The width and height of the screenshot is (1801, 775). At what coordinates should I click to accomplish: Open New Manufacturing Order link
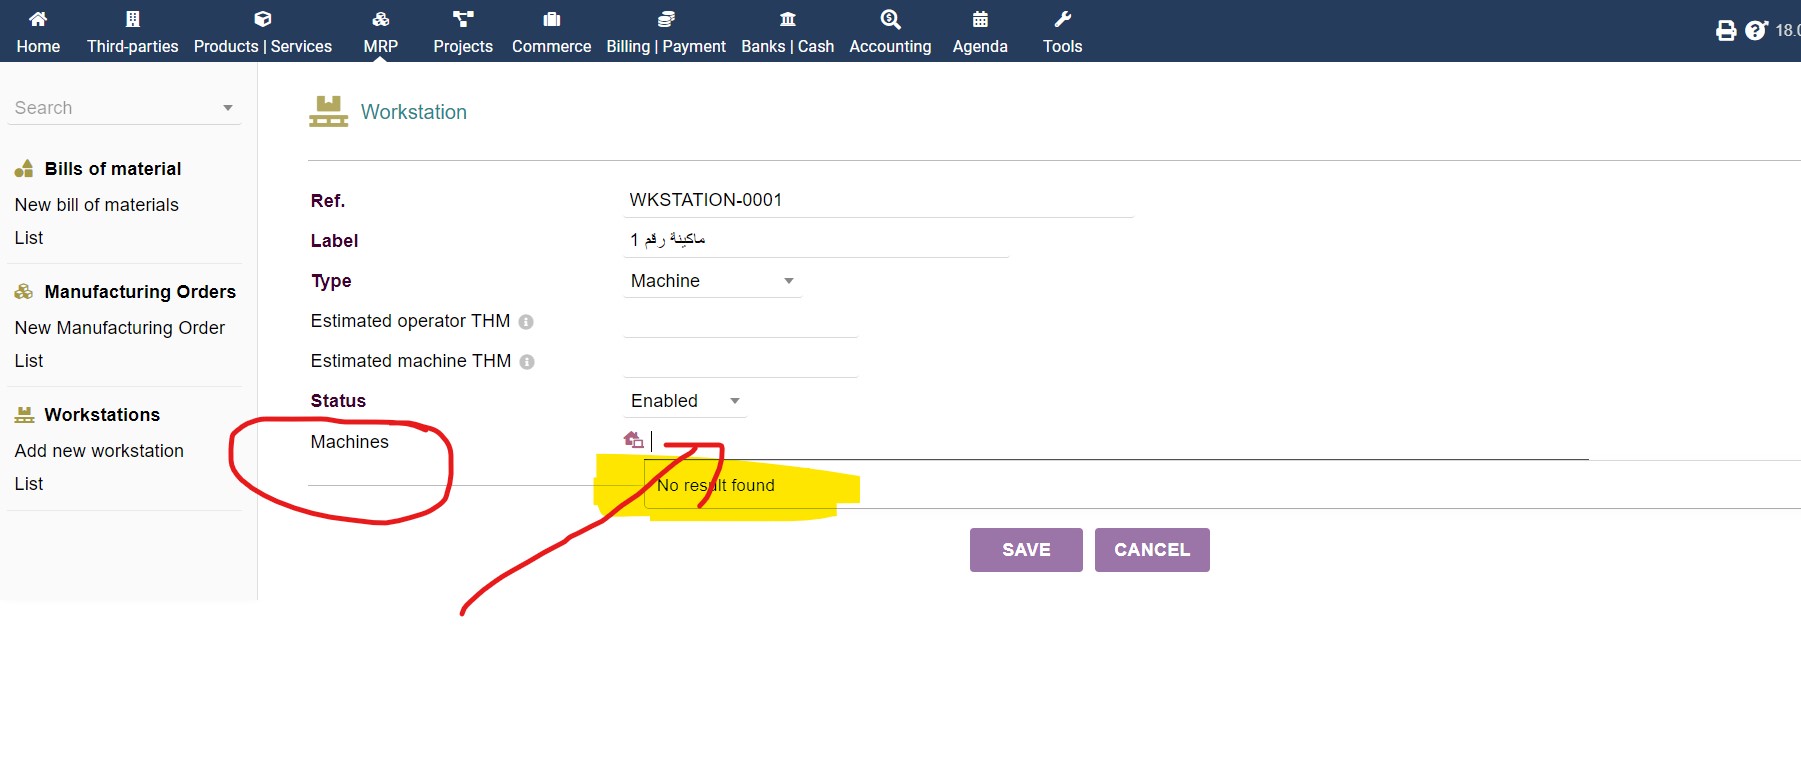click(120, 328)
